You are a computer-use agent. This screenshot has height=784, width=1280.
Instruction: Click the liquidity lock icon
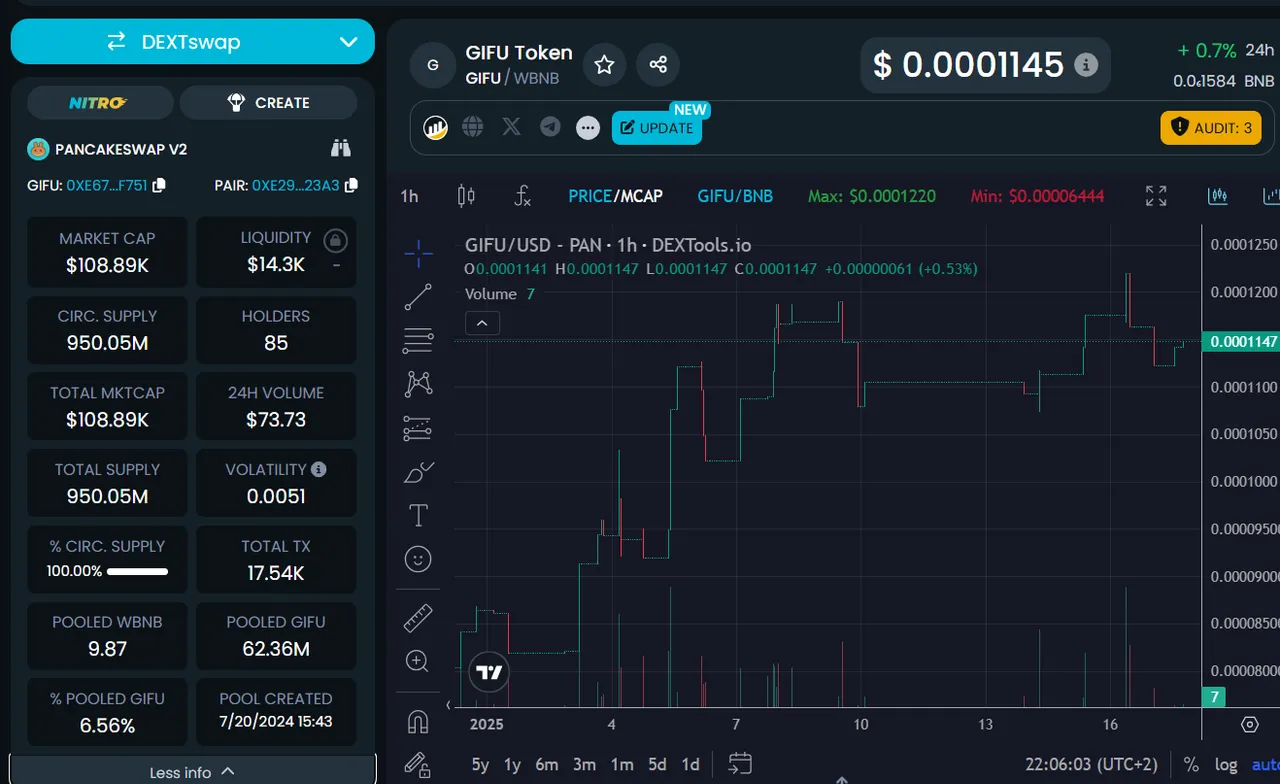(335, 240)
